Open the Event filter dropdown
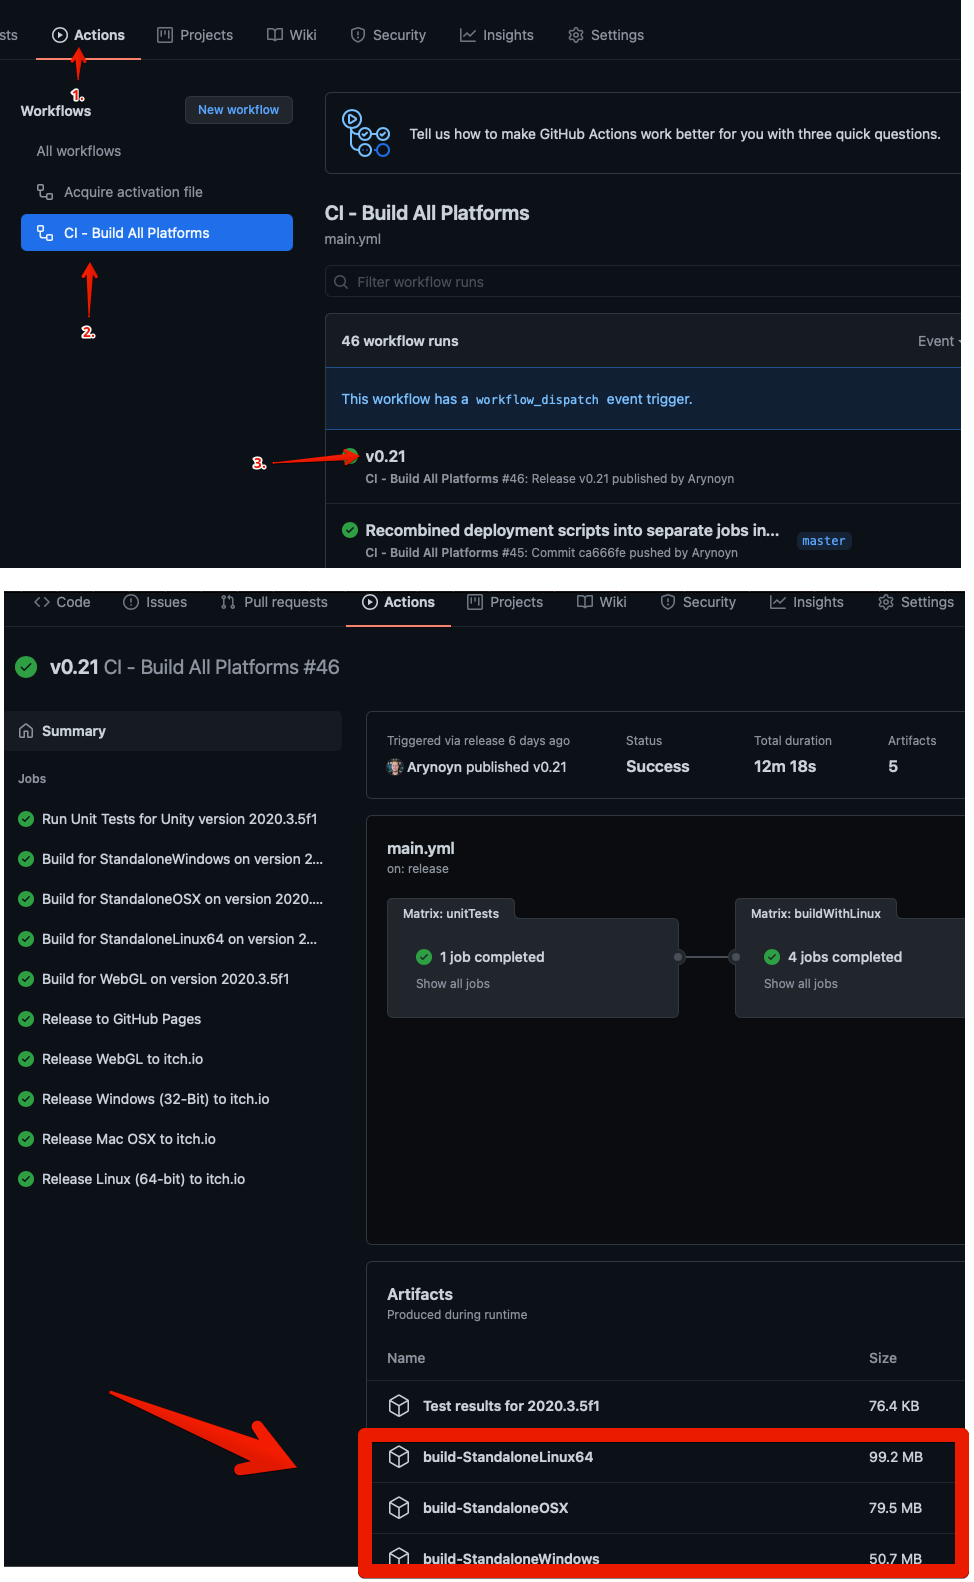Viewport: 974px width, 1582px height. [x=939, y=341]
